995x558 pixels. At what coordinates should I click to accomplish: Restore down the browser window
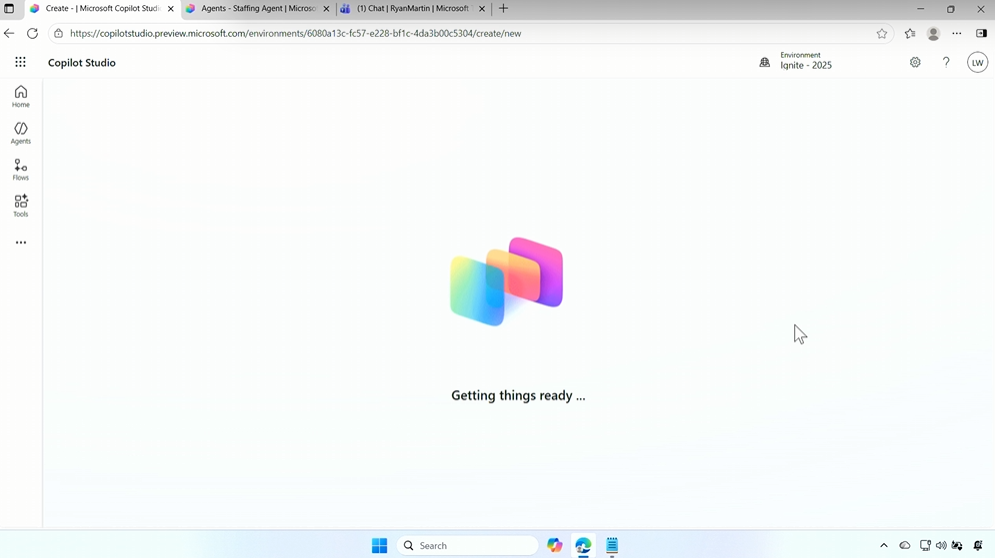951,9
